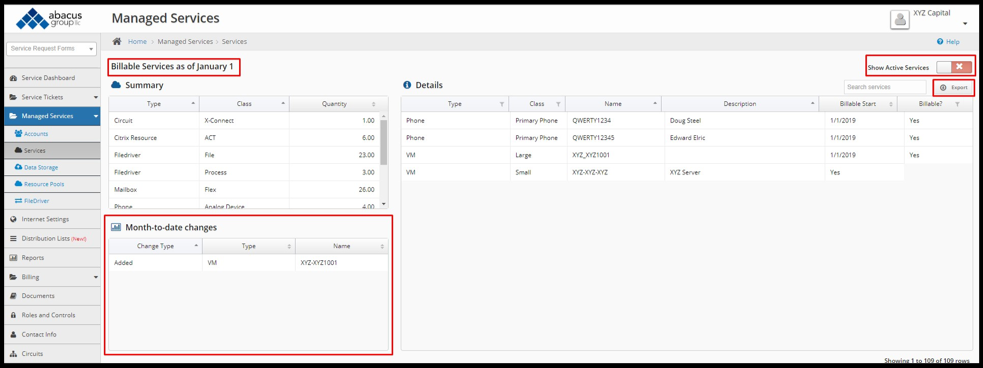
Task: Open the Accounts sidebar link
Action: 36,134
